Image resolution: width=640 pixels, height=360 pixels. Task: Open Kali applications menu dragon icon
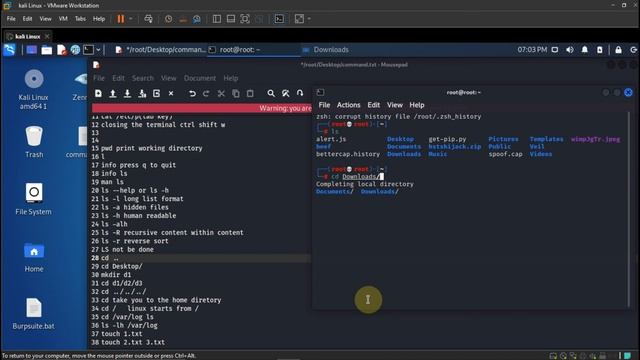pos(9,50)
